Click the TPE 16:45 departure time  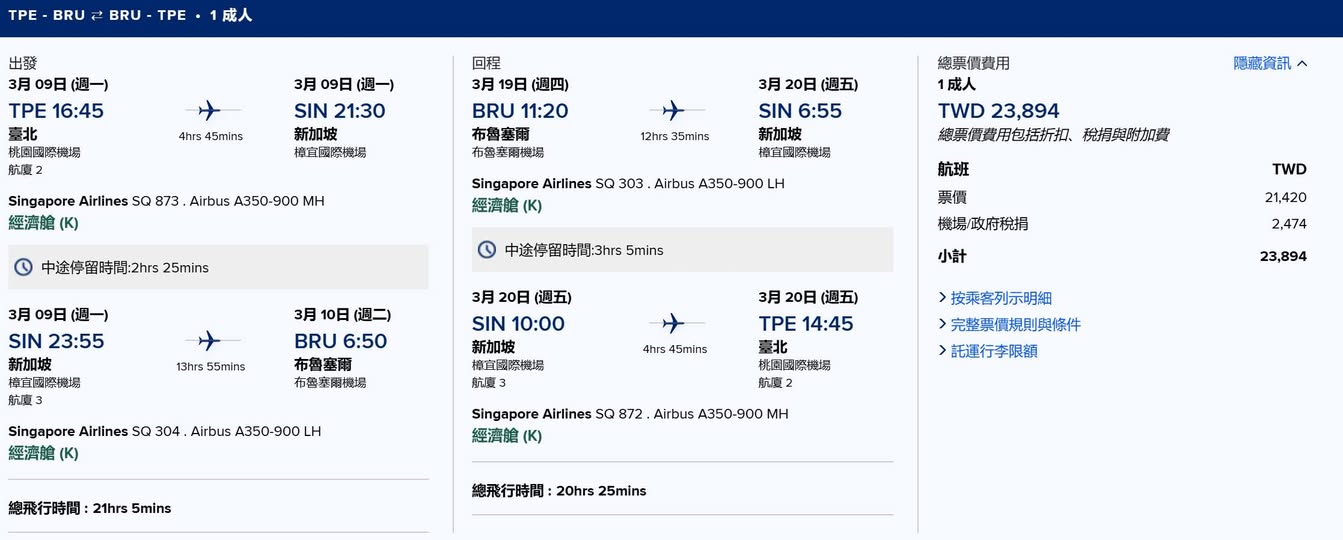point(56,111)
